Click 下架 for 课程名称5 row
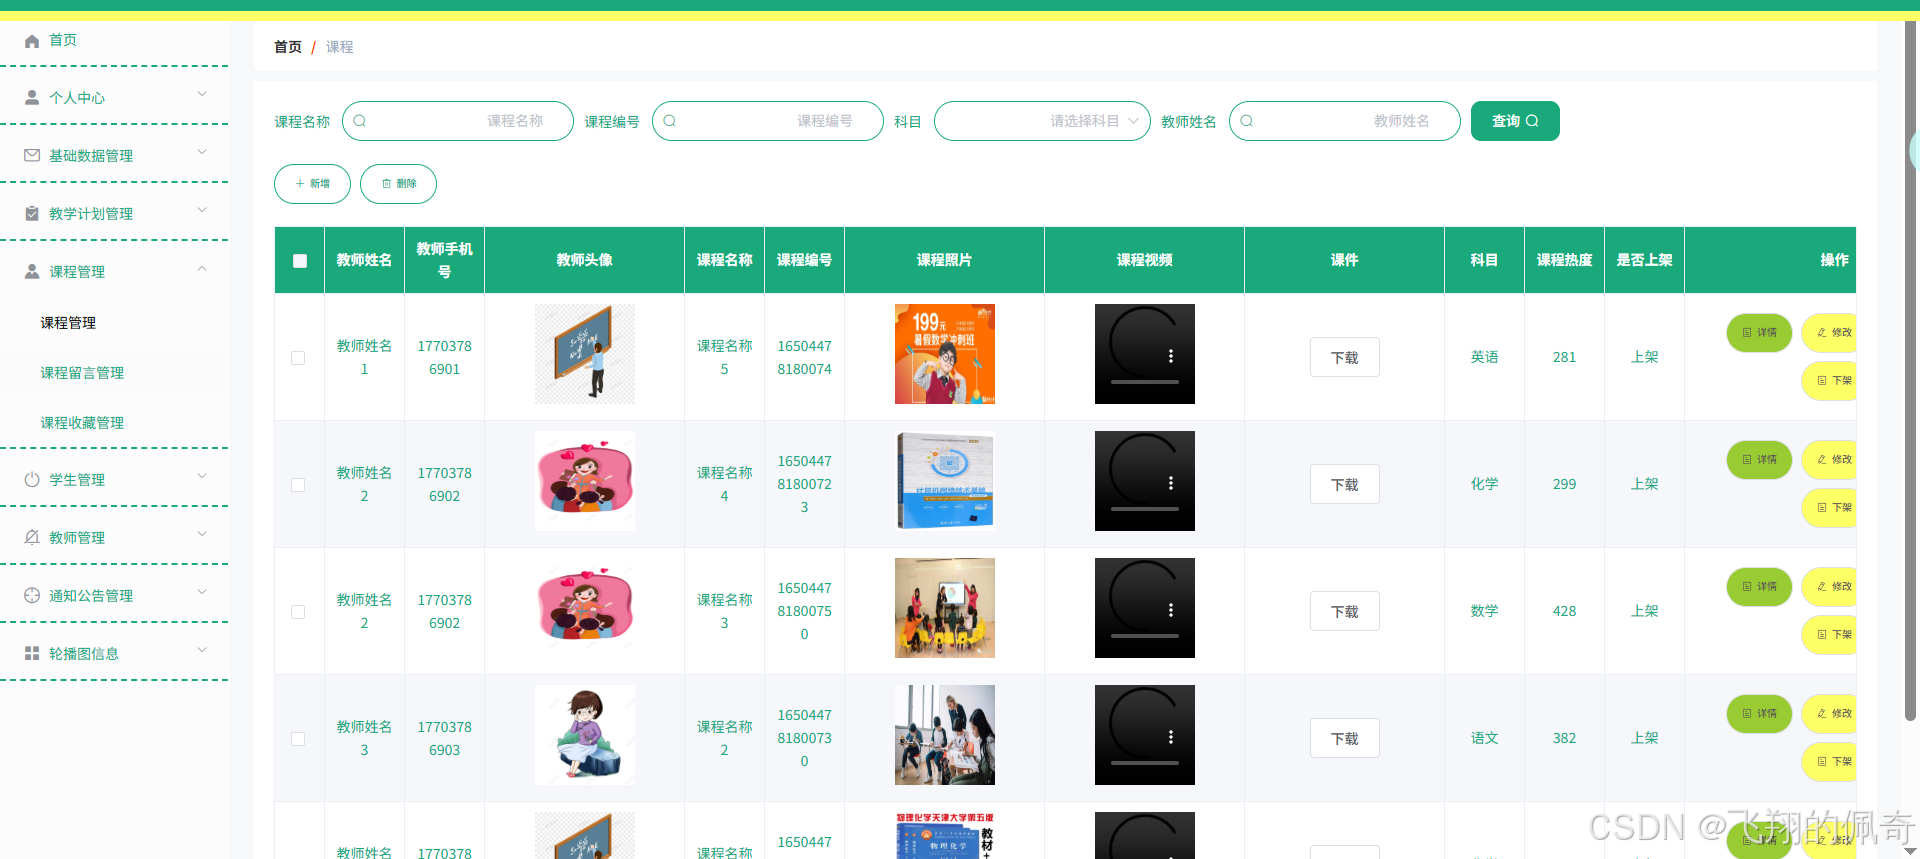 tap(1829, 381)
